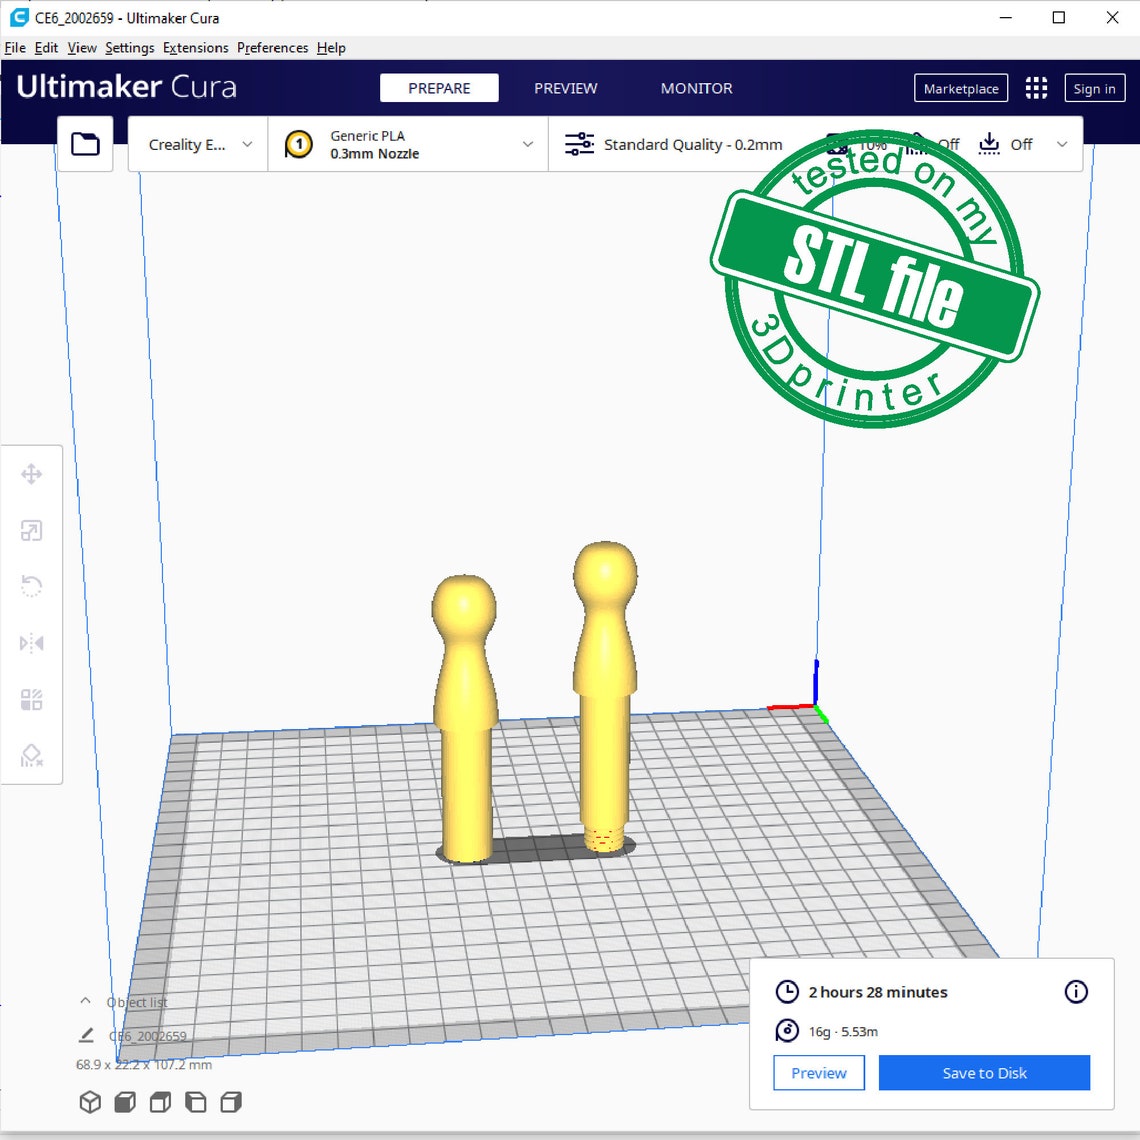Open a file with the folder icon
1140x1140 pixels.
[85, 143]
